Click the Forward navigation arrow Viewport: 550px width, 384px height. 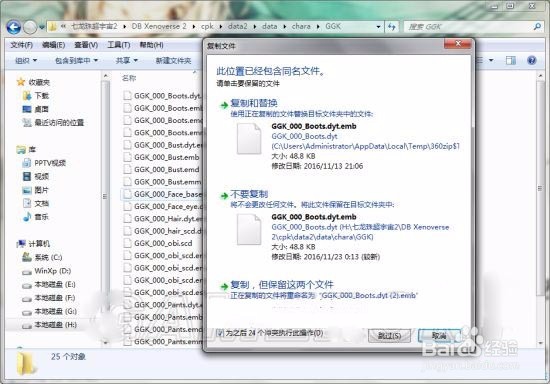[x=30, y=27]
